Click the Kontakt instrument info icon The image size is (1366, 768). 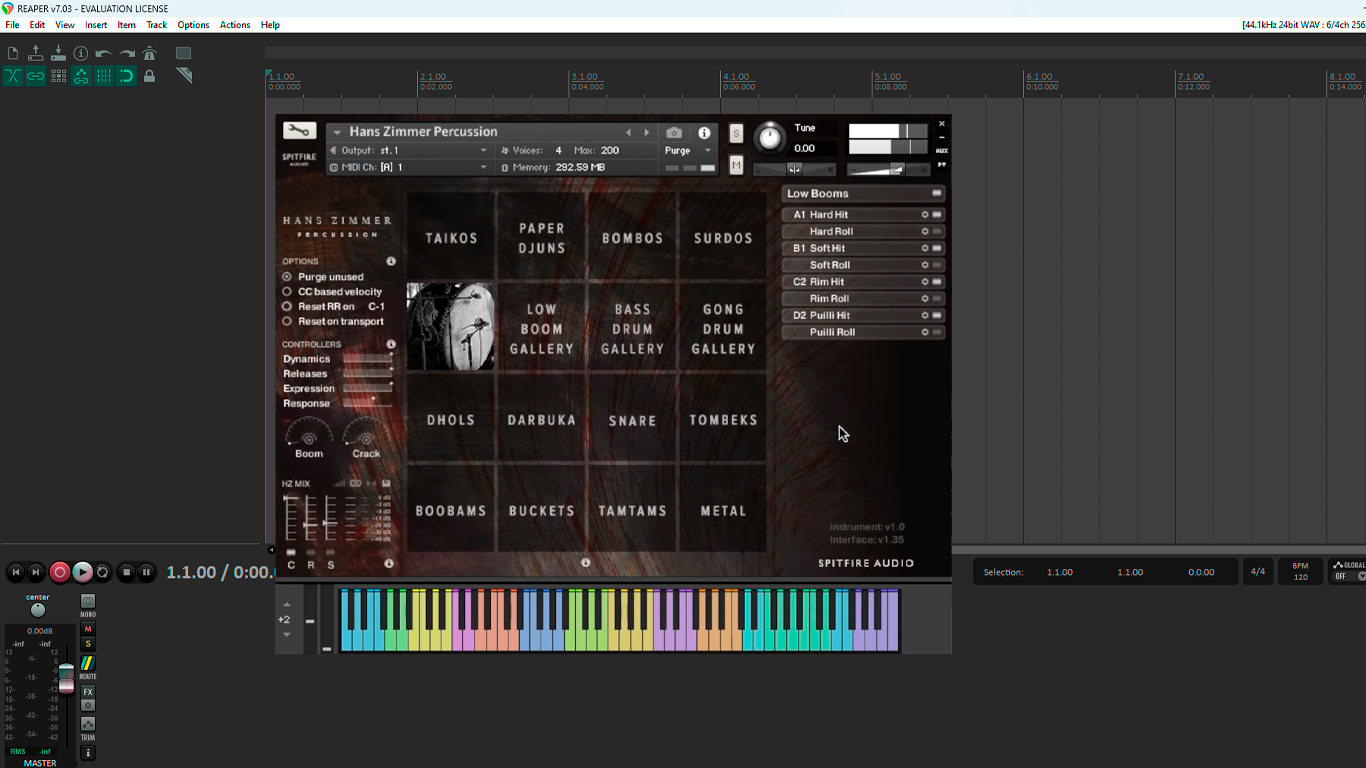tap(704, 132)
